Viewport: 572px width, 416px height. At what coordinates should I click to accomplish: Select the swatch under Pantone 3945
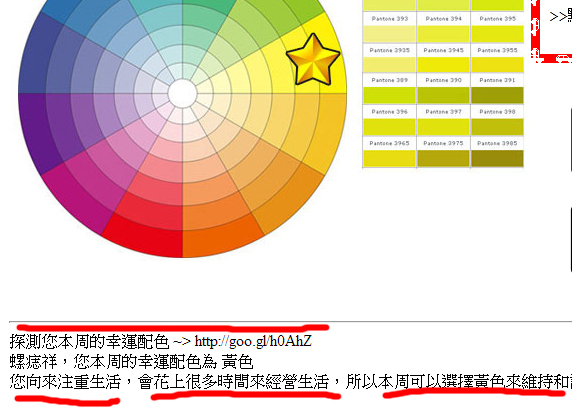[x=443, y=65]
